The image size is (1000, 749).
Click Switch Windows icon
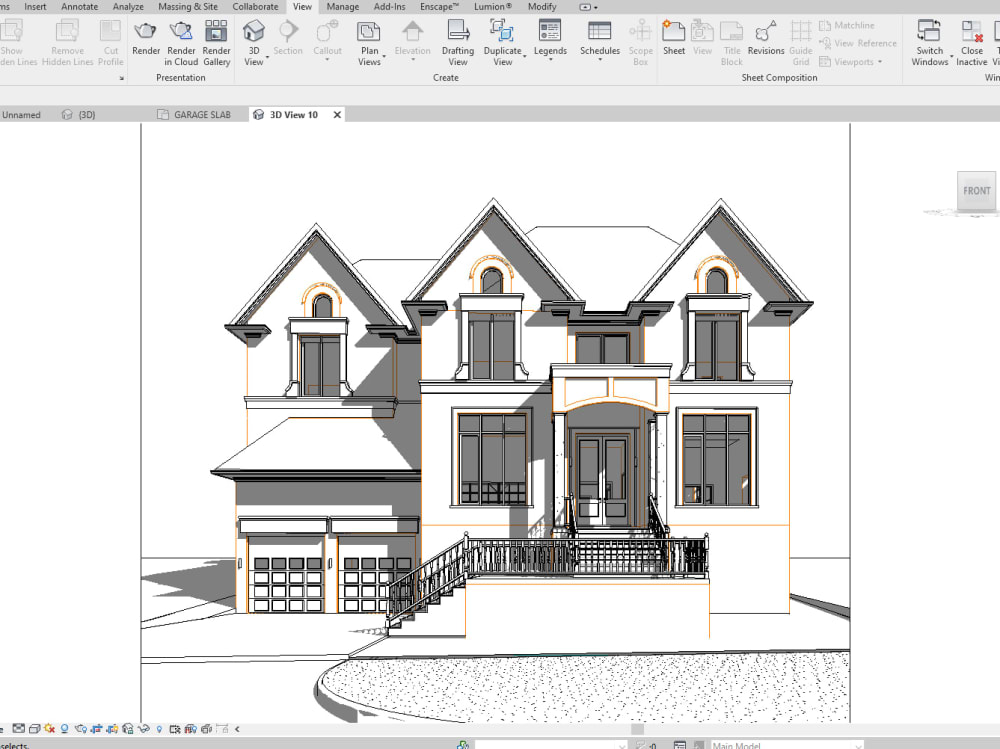coord(929,31)
